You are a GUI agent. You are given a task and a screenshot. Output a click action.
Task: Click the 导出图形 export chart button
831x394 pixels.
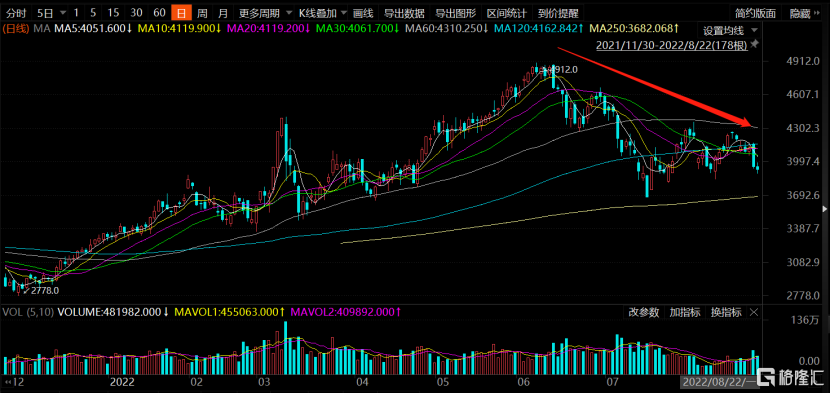click(455, 13)
